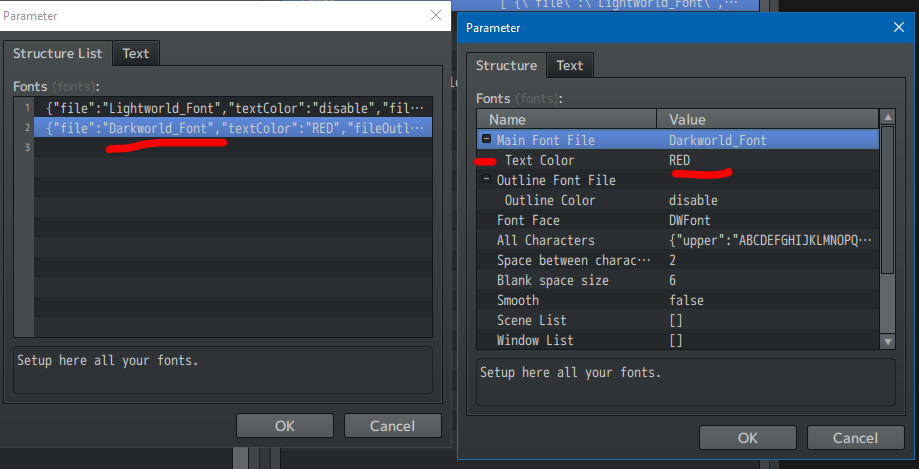The width and height of the screenshot is (919, 469).
Task: Select the Lightworld_Font entry in fonts list
Action: pyautogui.click(x=233, y=108)
